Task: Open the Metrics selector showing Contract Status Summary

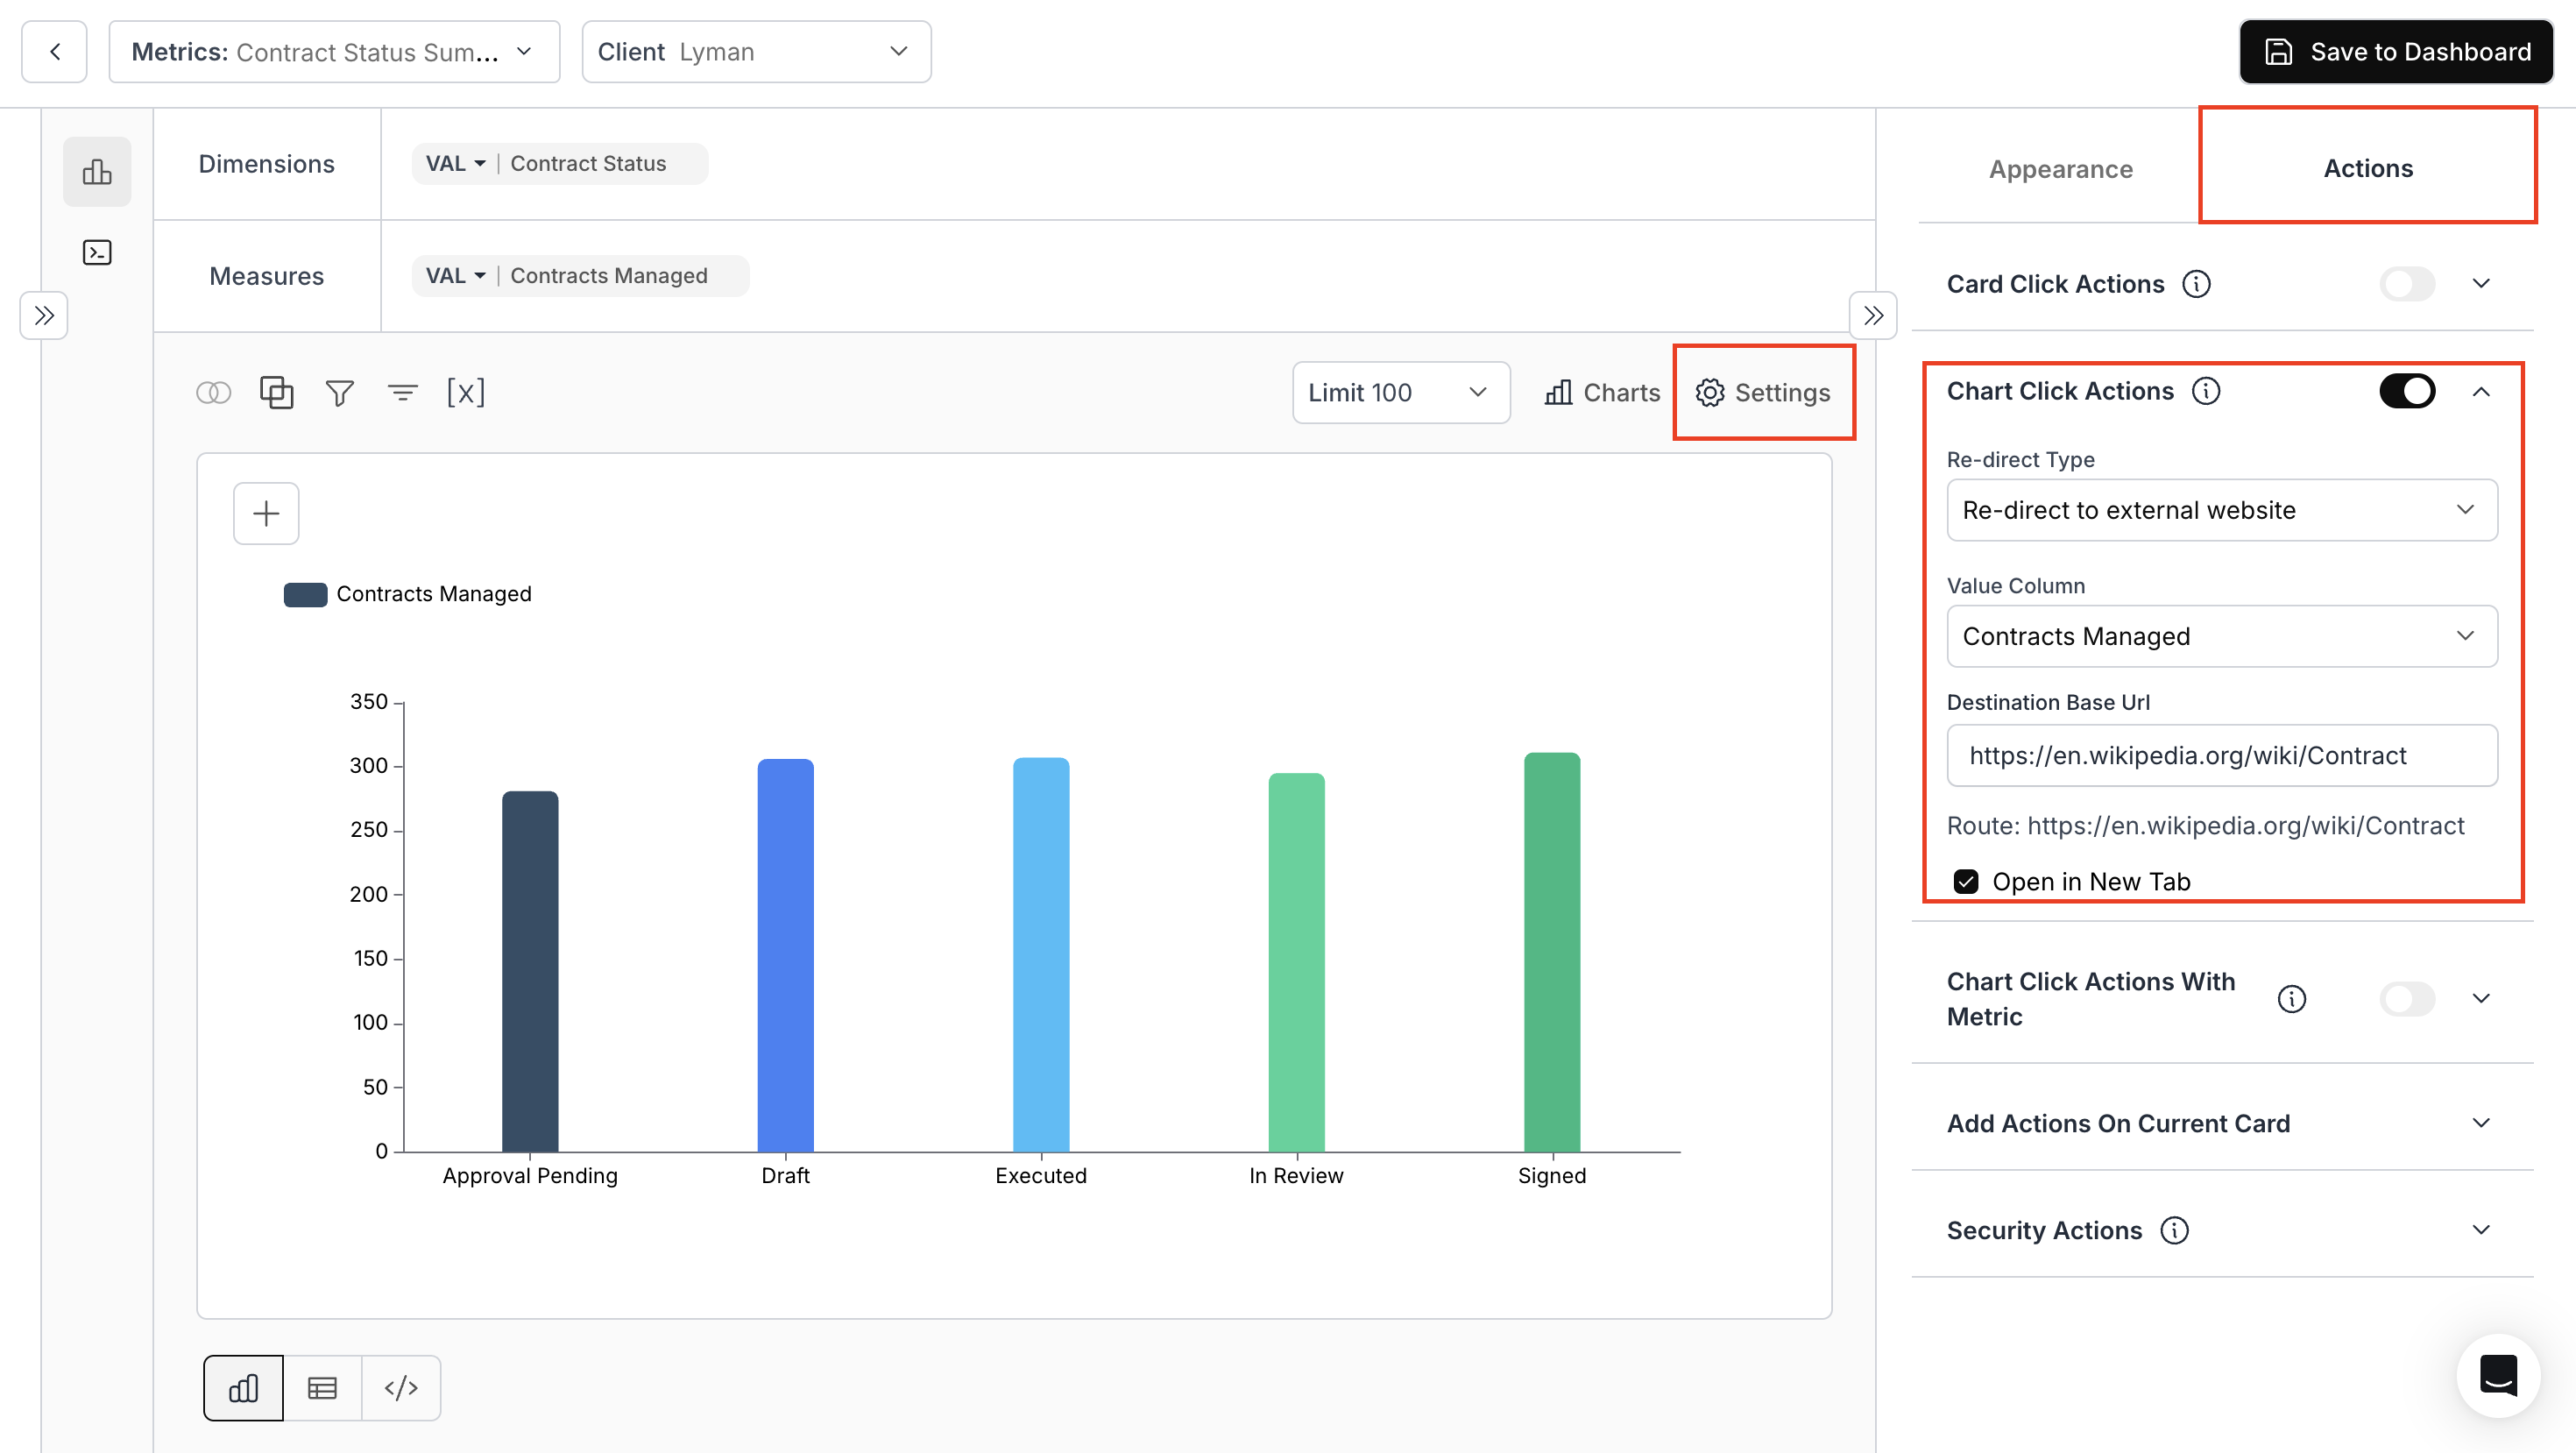Action: [x=333, y=51]
